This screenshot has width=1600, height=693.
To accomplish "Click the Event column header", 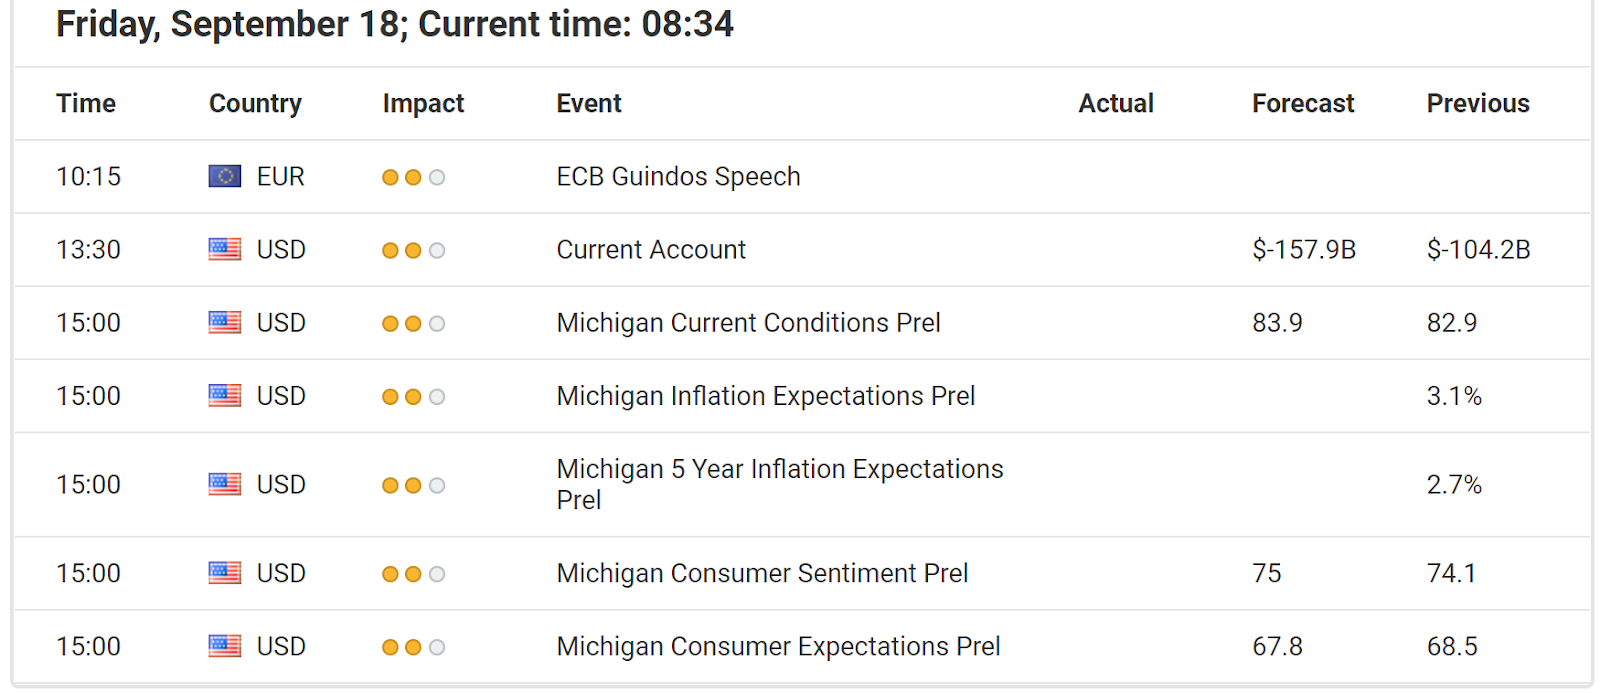I will point(589,103).
